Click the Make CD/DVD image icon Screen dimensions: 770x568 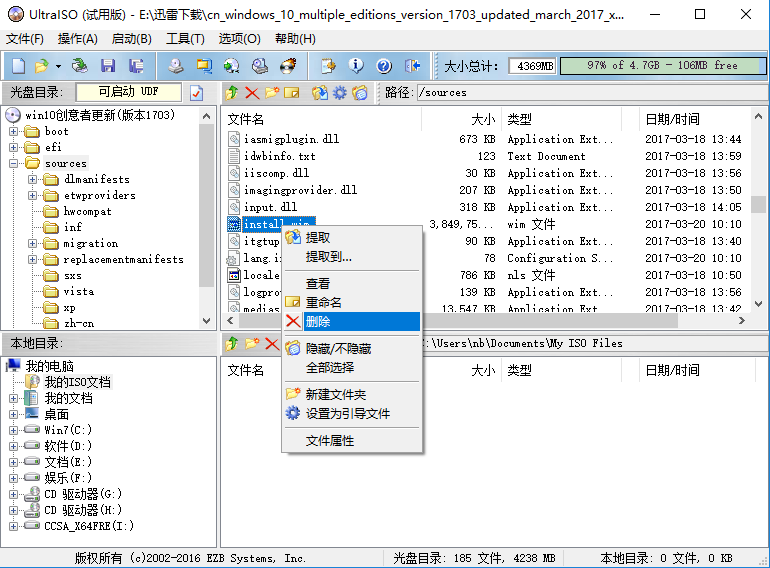coord(175,66)
